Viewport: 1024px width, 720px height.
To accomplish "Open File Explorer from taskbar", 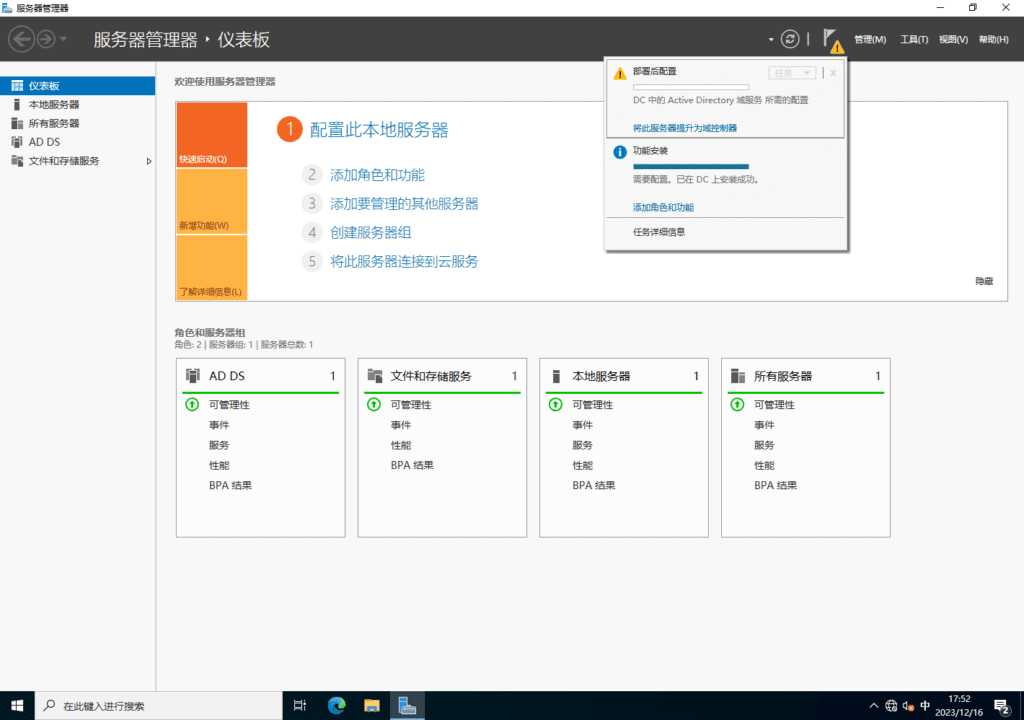I will pyautogui.click(x=372, y=706).
